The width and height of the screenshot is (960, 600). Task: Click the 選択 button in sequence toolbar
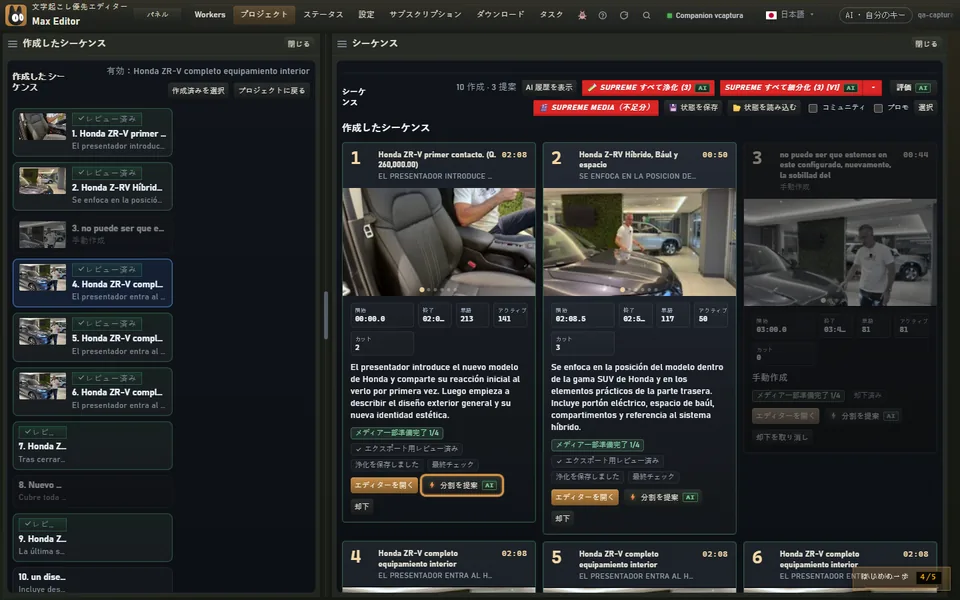point(925,108)
